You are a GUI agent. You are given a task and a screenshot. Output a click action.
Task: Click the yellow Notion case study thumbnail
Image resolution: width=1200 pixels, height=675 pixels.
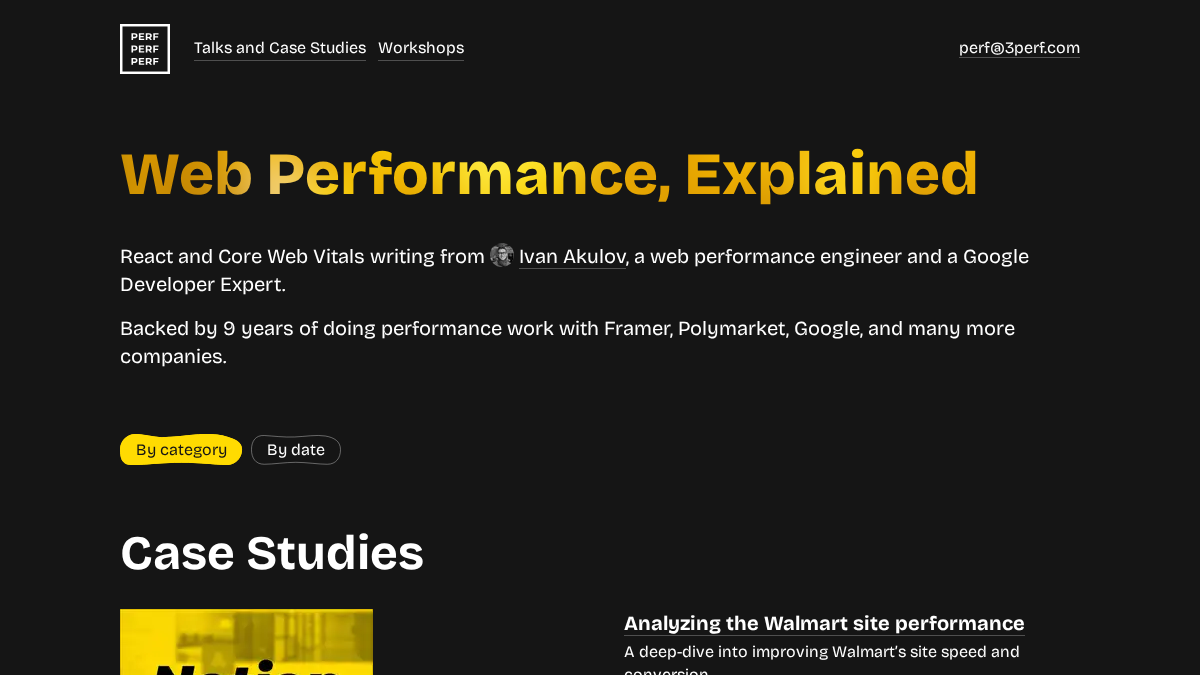(x=246, y=642)
